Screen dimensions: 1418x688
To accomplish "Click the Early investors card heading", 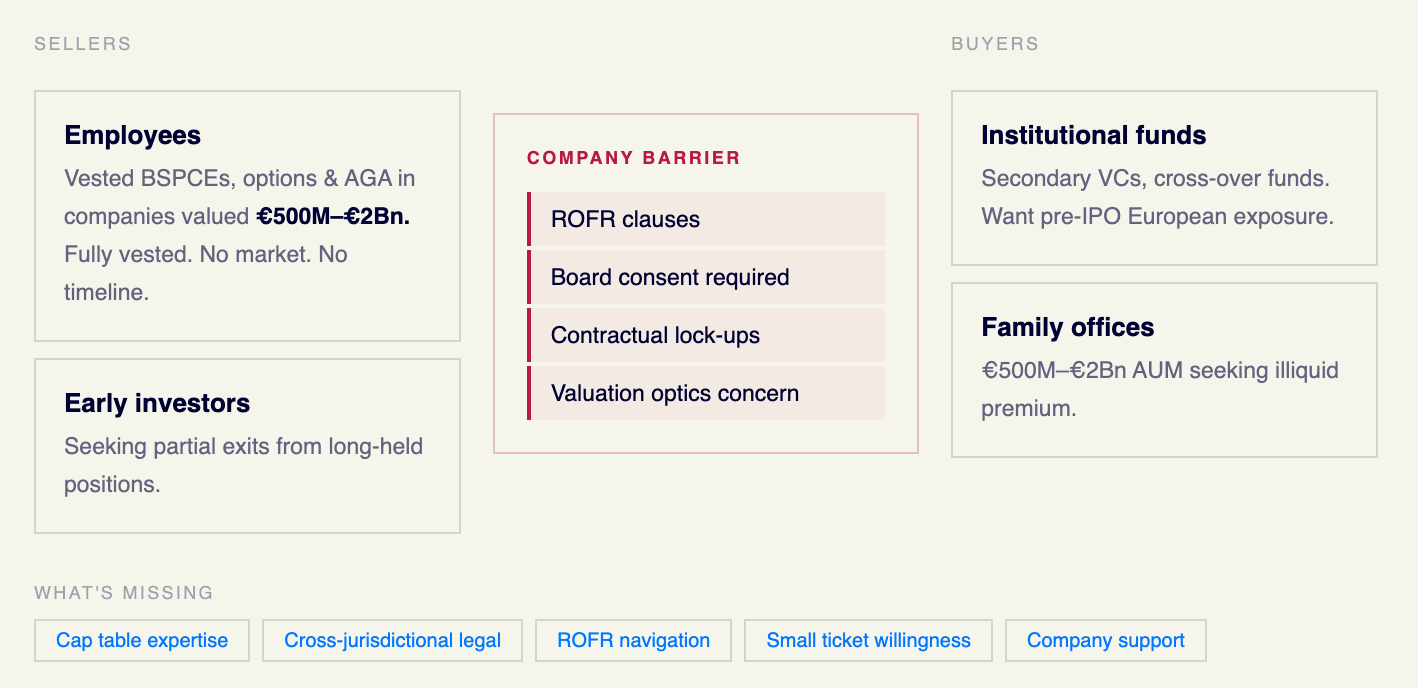I will point(157,403).
